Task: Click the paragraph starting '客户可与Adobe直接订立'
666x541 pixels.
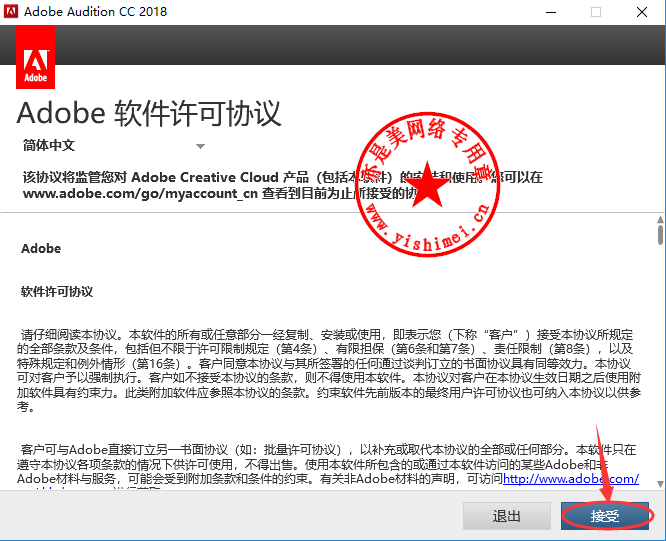Action: (328, 465)
